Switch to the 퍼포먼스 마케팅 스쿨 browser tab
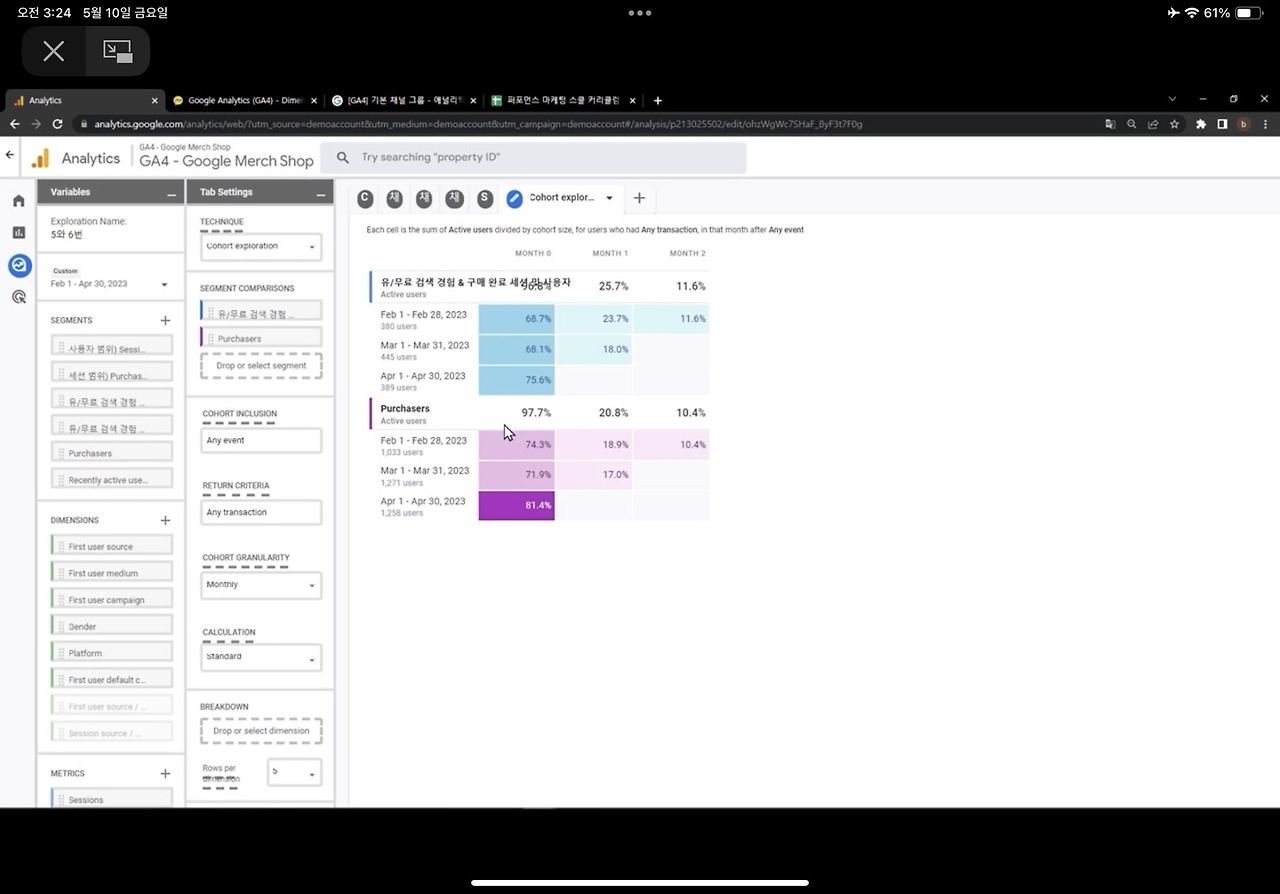 tap(563, 100)
